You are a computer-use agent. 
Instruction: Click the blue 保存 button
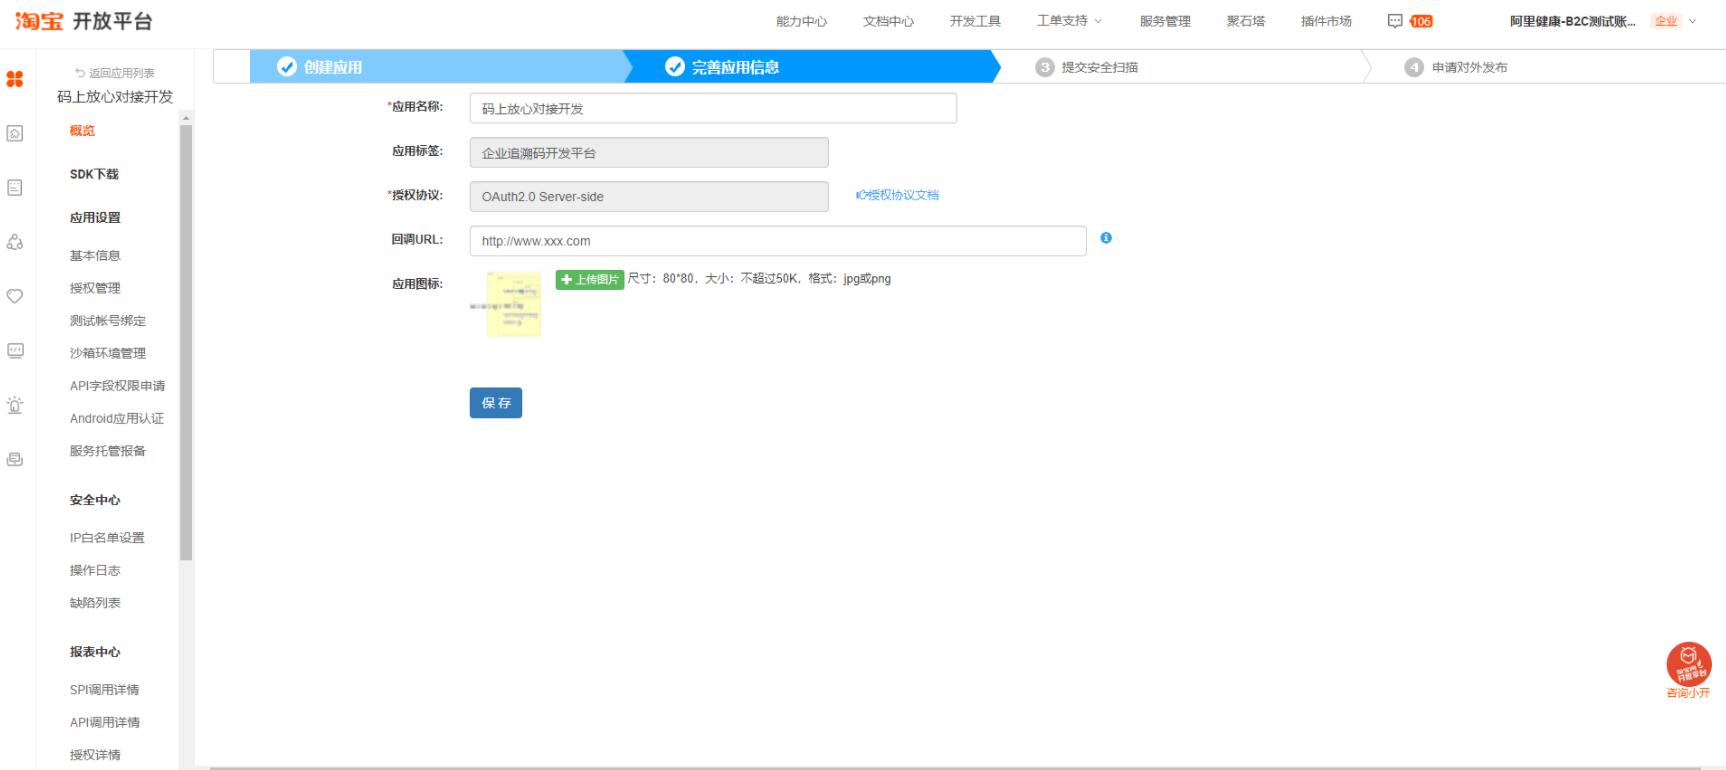[x=496, y=403]
